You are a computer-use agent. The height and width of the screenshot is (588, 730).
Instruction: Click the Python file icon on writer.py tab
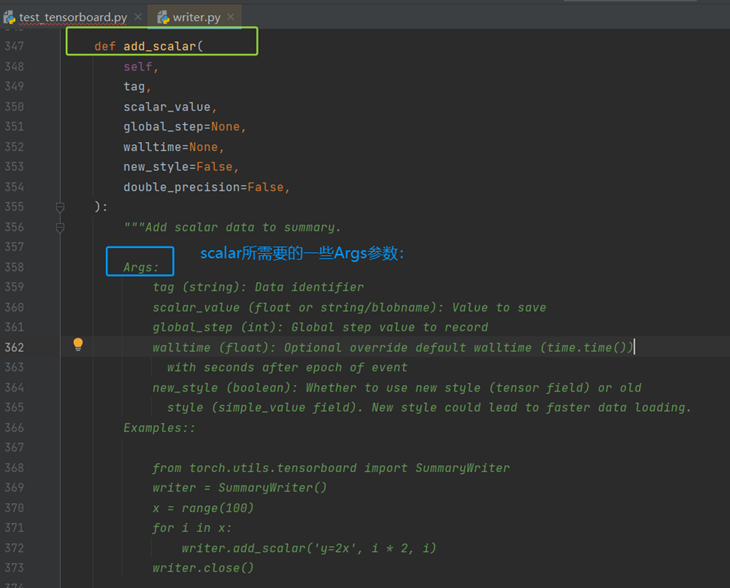pyautogui.click(x=163, y=17)
